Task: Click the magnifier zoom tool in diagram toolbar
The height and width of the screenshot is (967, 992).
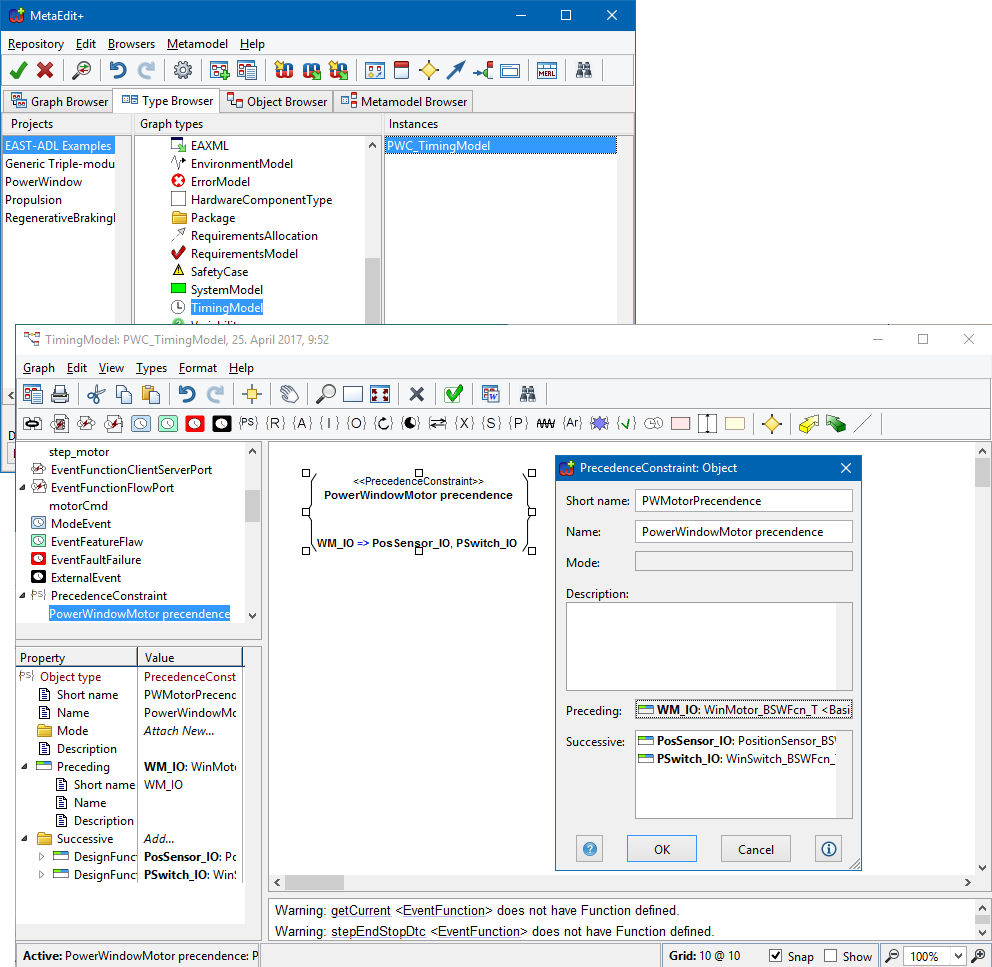Action: (x=326, y=394)
